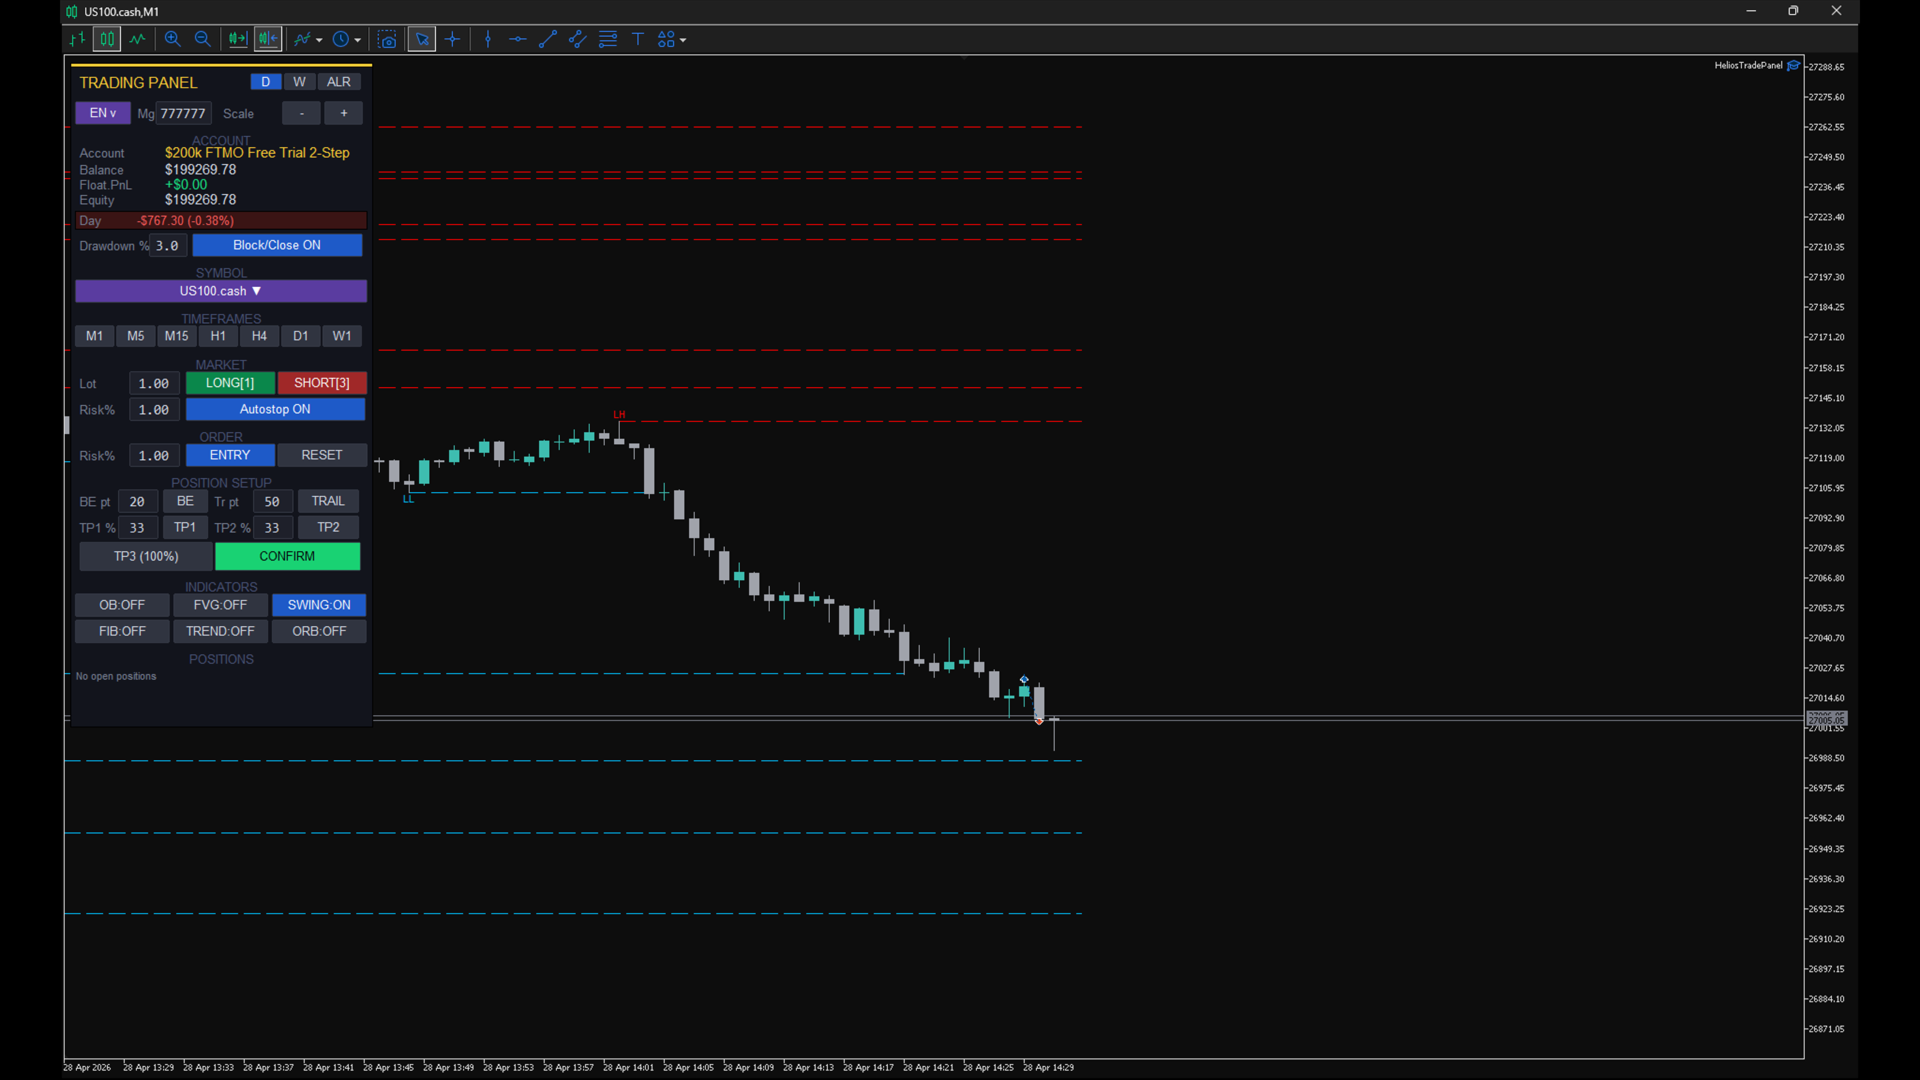Switch chart to bar chart mode
The width and height of the screenshot is (1920, 1080).
(x=77, y=39)
